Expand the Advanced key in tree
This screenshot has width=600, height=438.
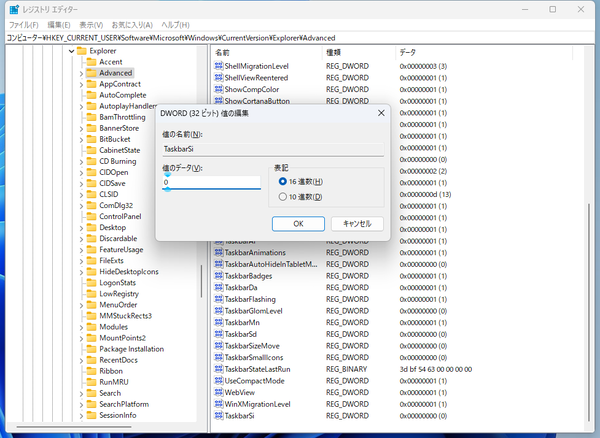[81, 73]
